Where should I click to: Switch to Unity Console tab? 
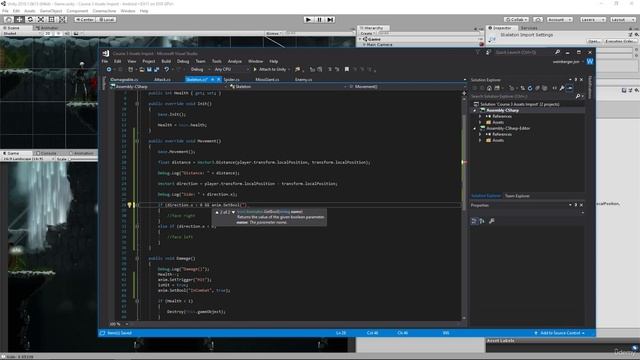(46, 153)
